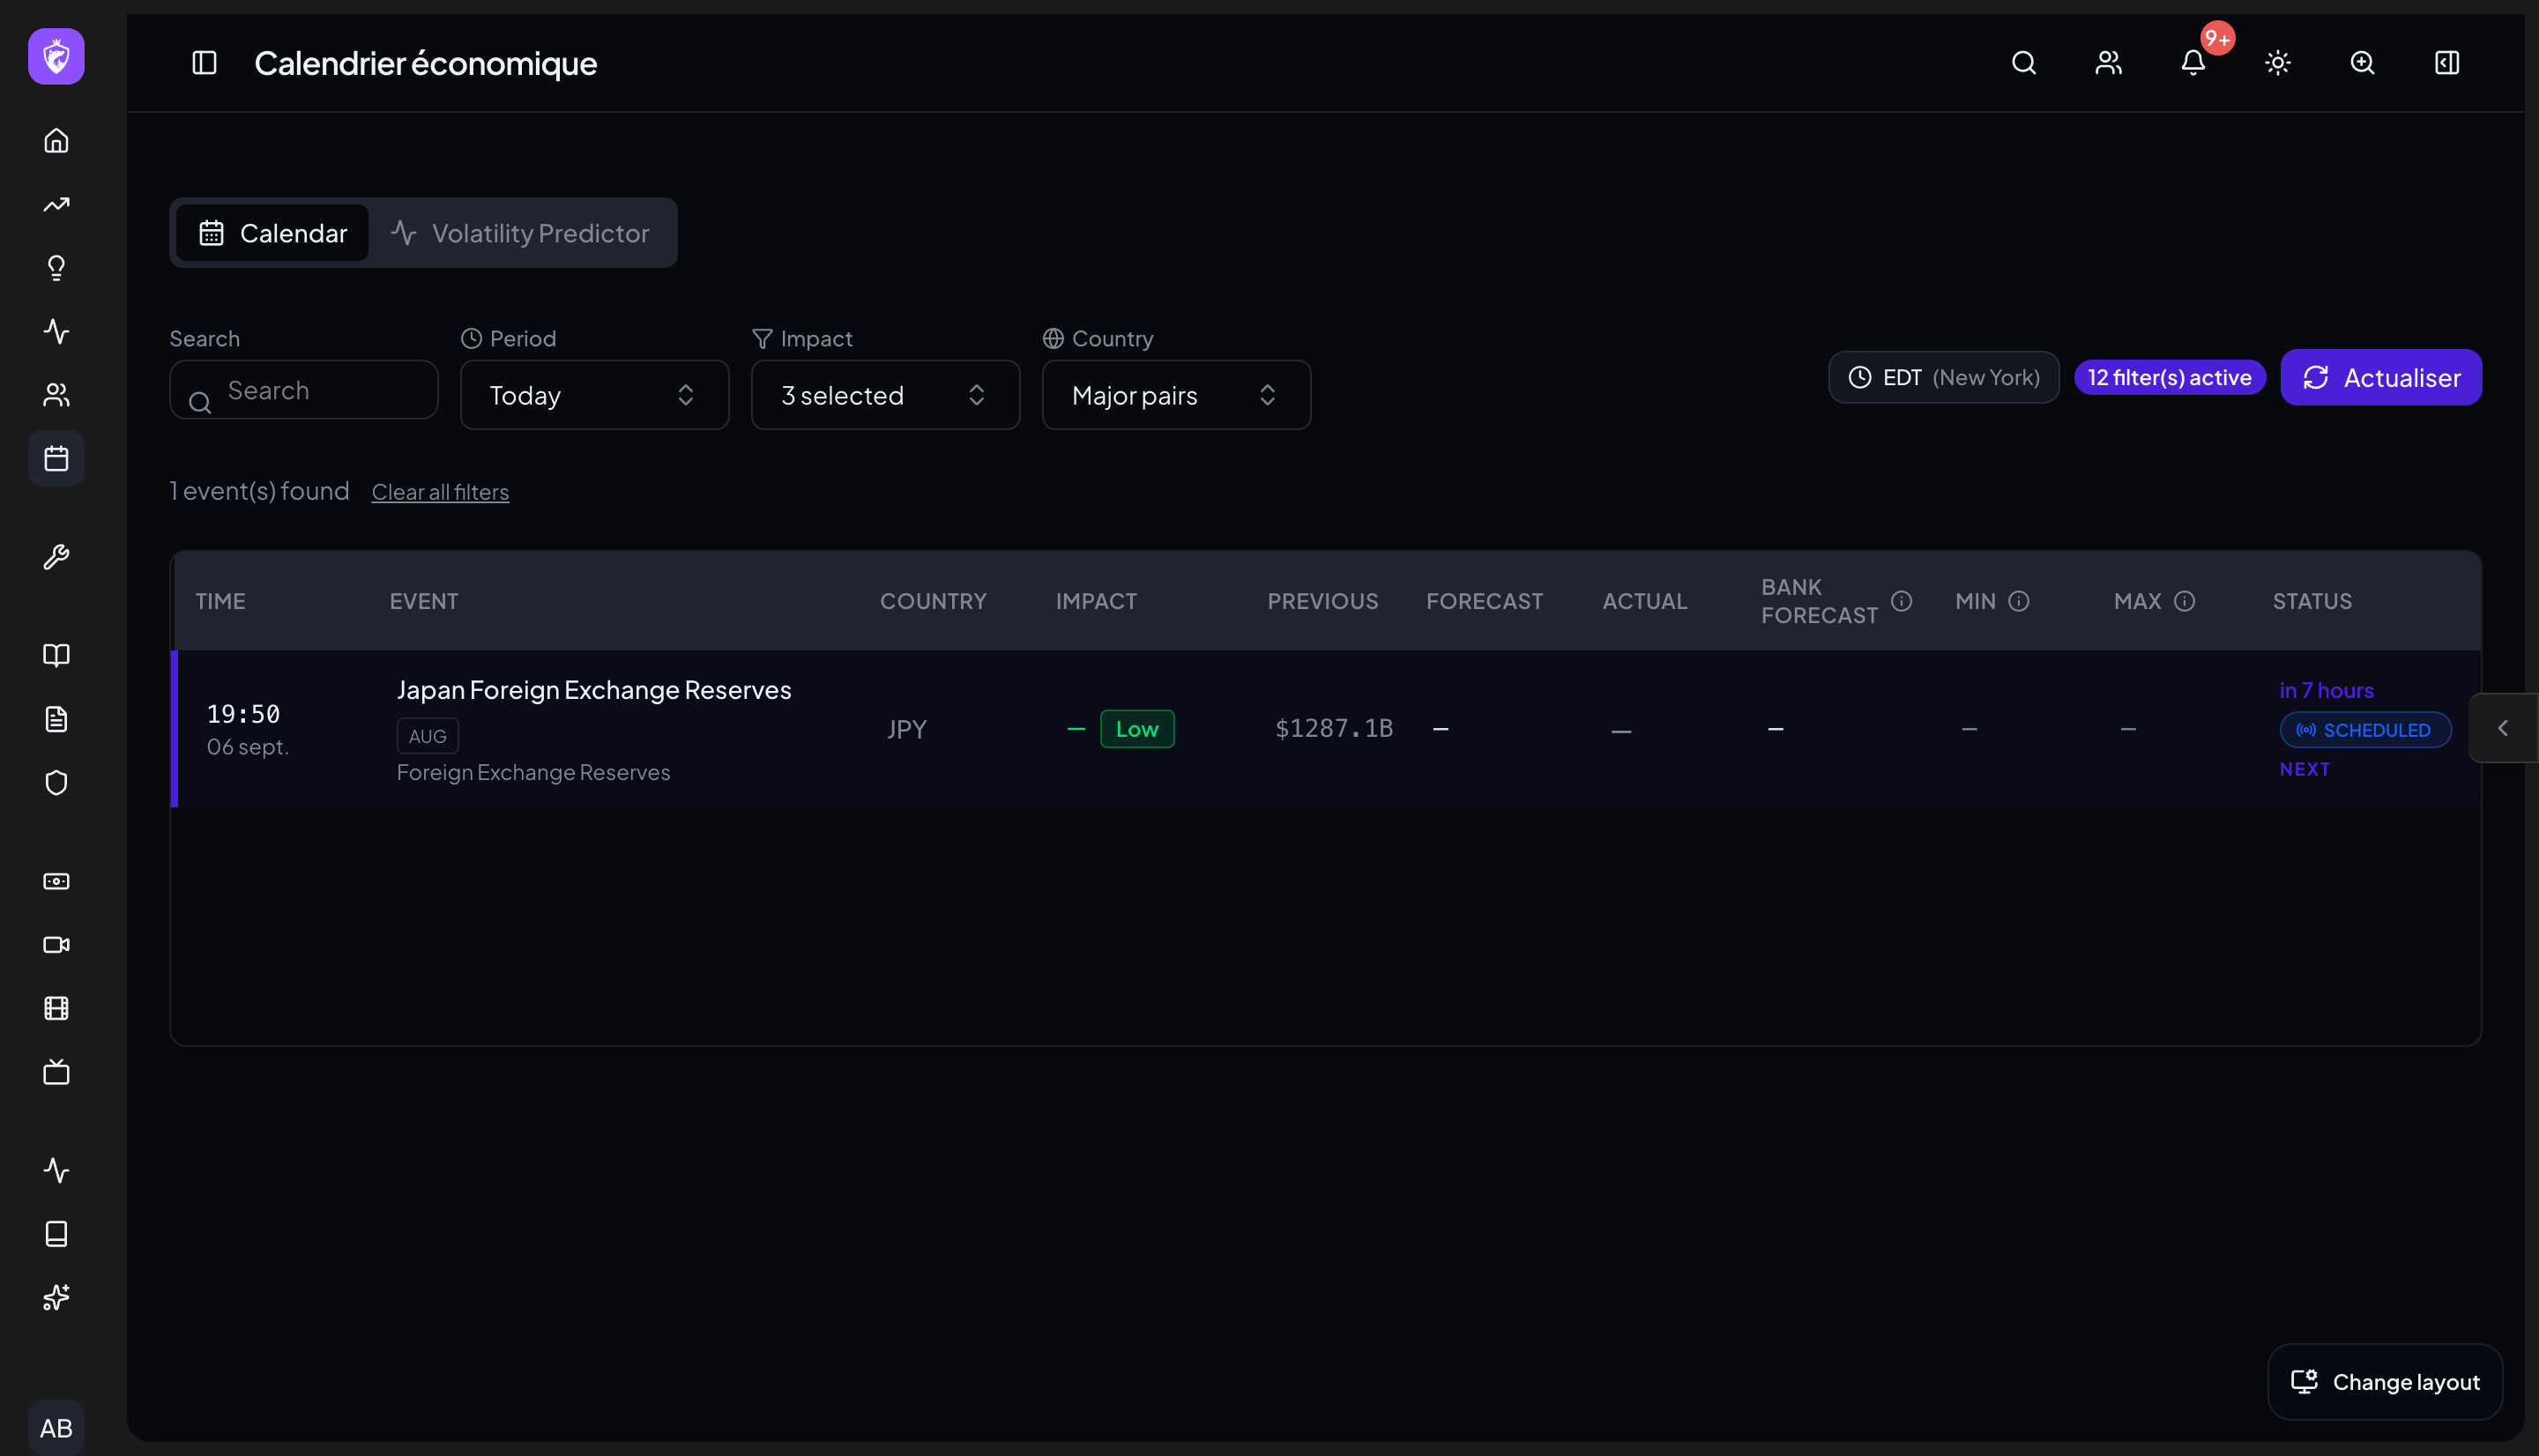Click the Actualiser refresh button
The height and width of the screenshot is (1456, 2539).
pyautogui.click(x=2381, y=377)
